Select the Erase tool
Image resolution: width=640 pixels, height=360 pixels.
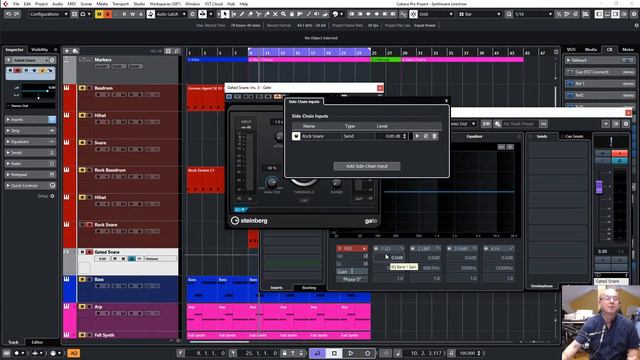click(x=250, y=14)
